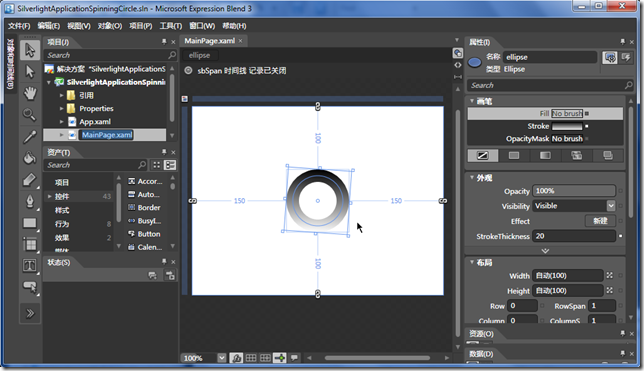Choose the Brush resources tab
The width and height of the screenshot is (644, 371).
tap(608, 155)
